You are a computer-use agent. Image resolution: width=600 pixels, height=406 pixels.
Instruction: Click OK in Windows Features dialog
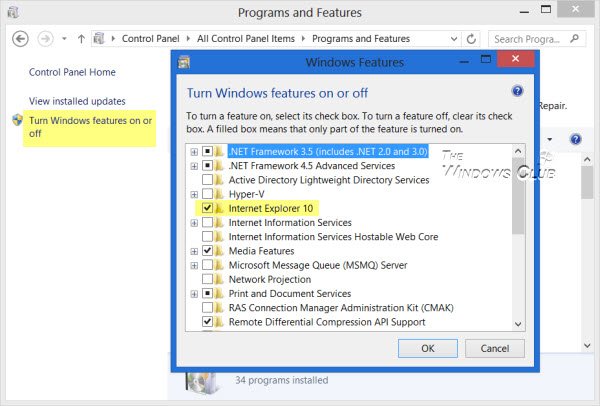pos(428,348)
